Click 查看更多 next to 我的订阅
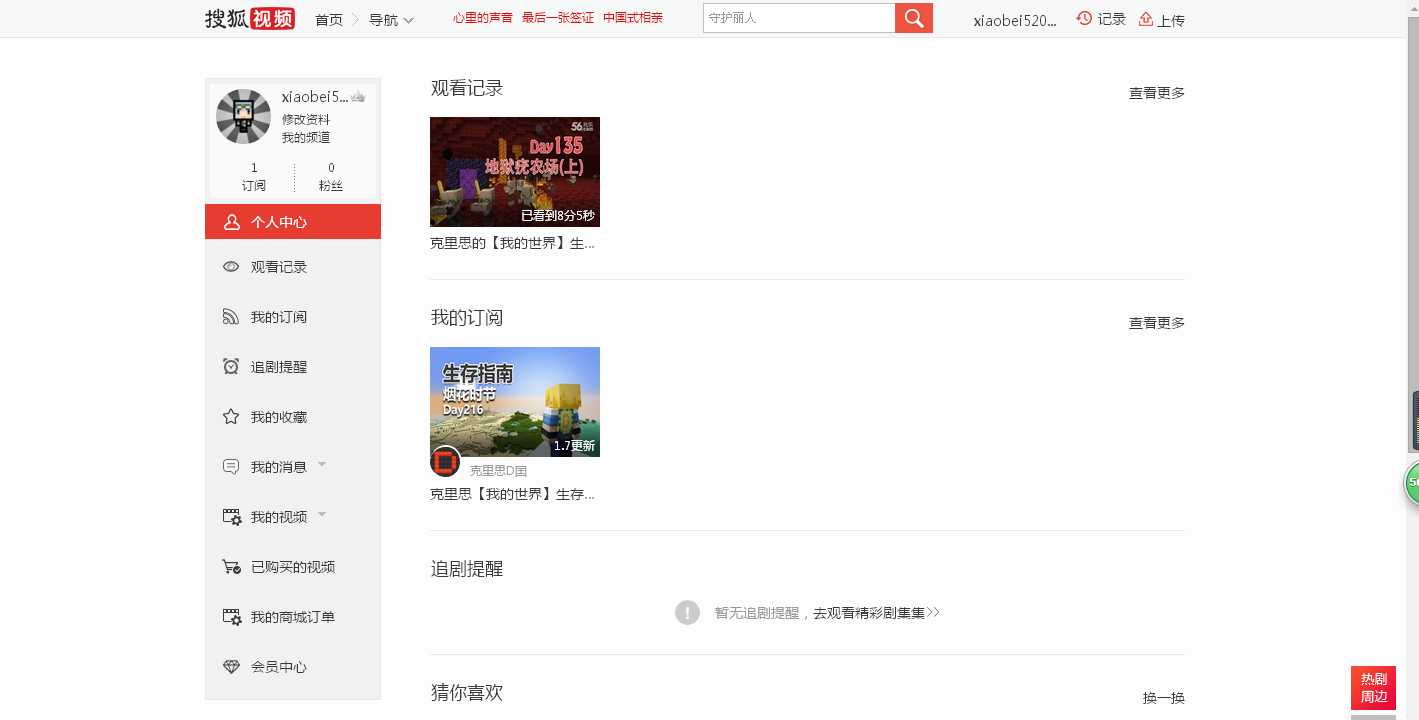 click(x=1157, y=323)
